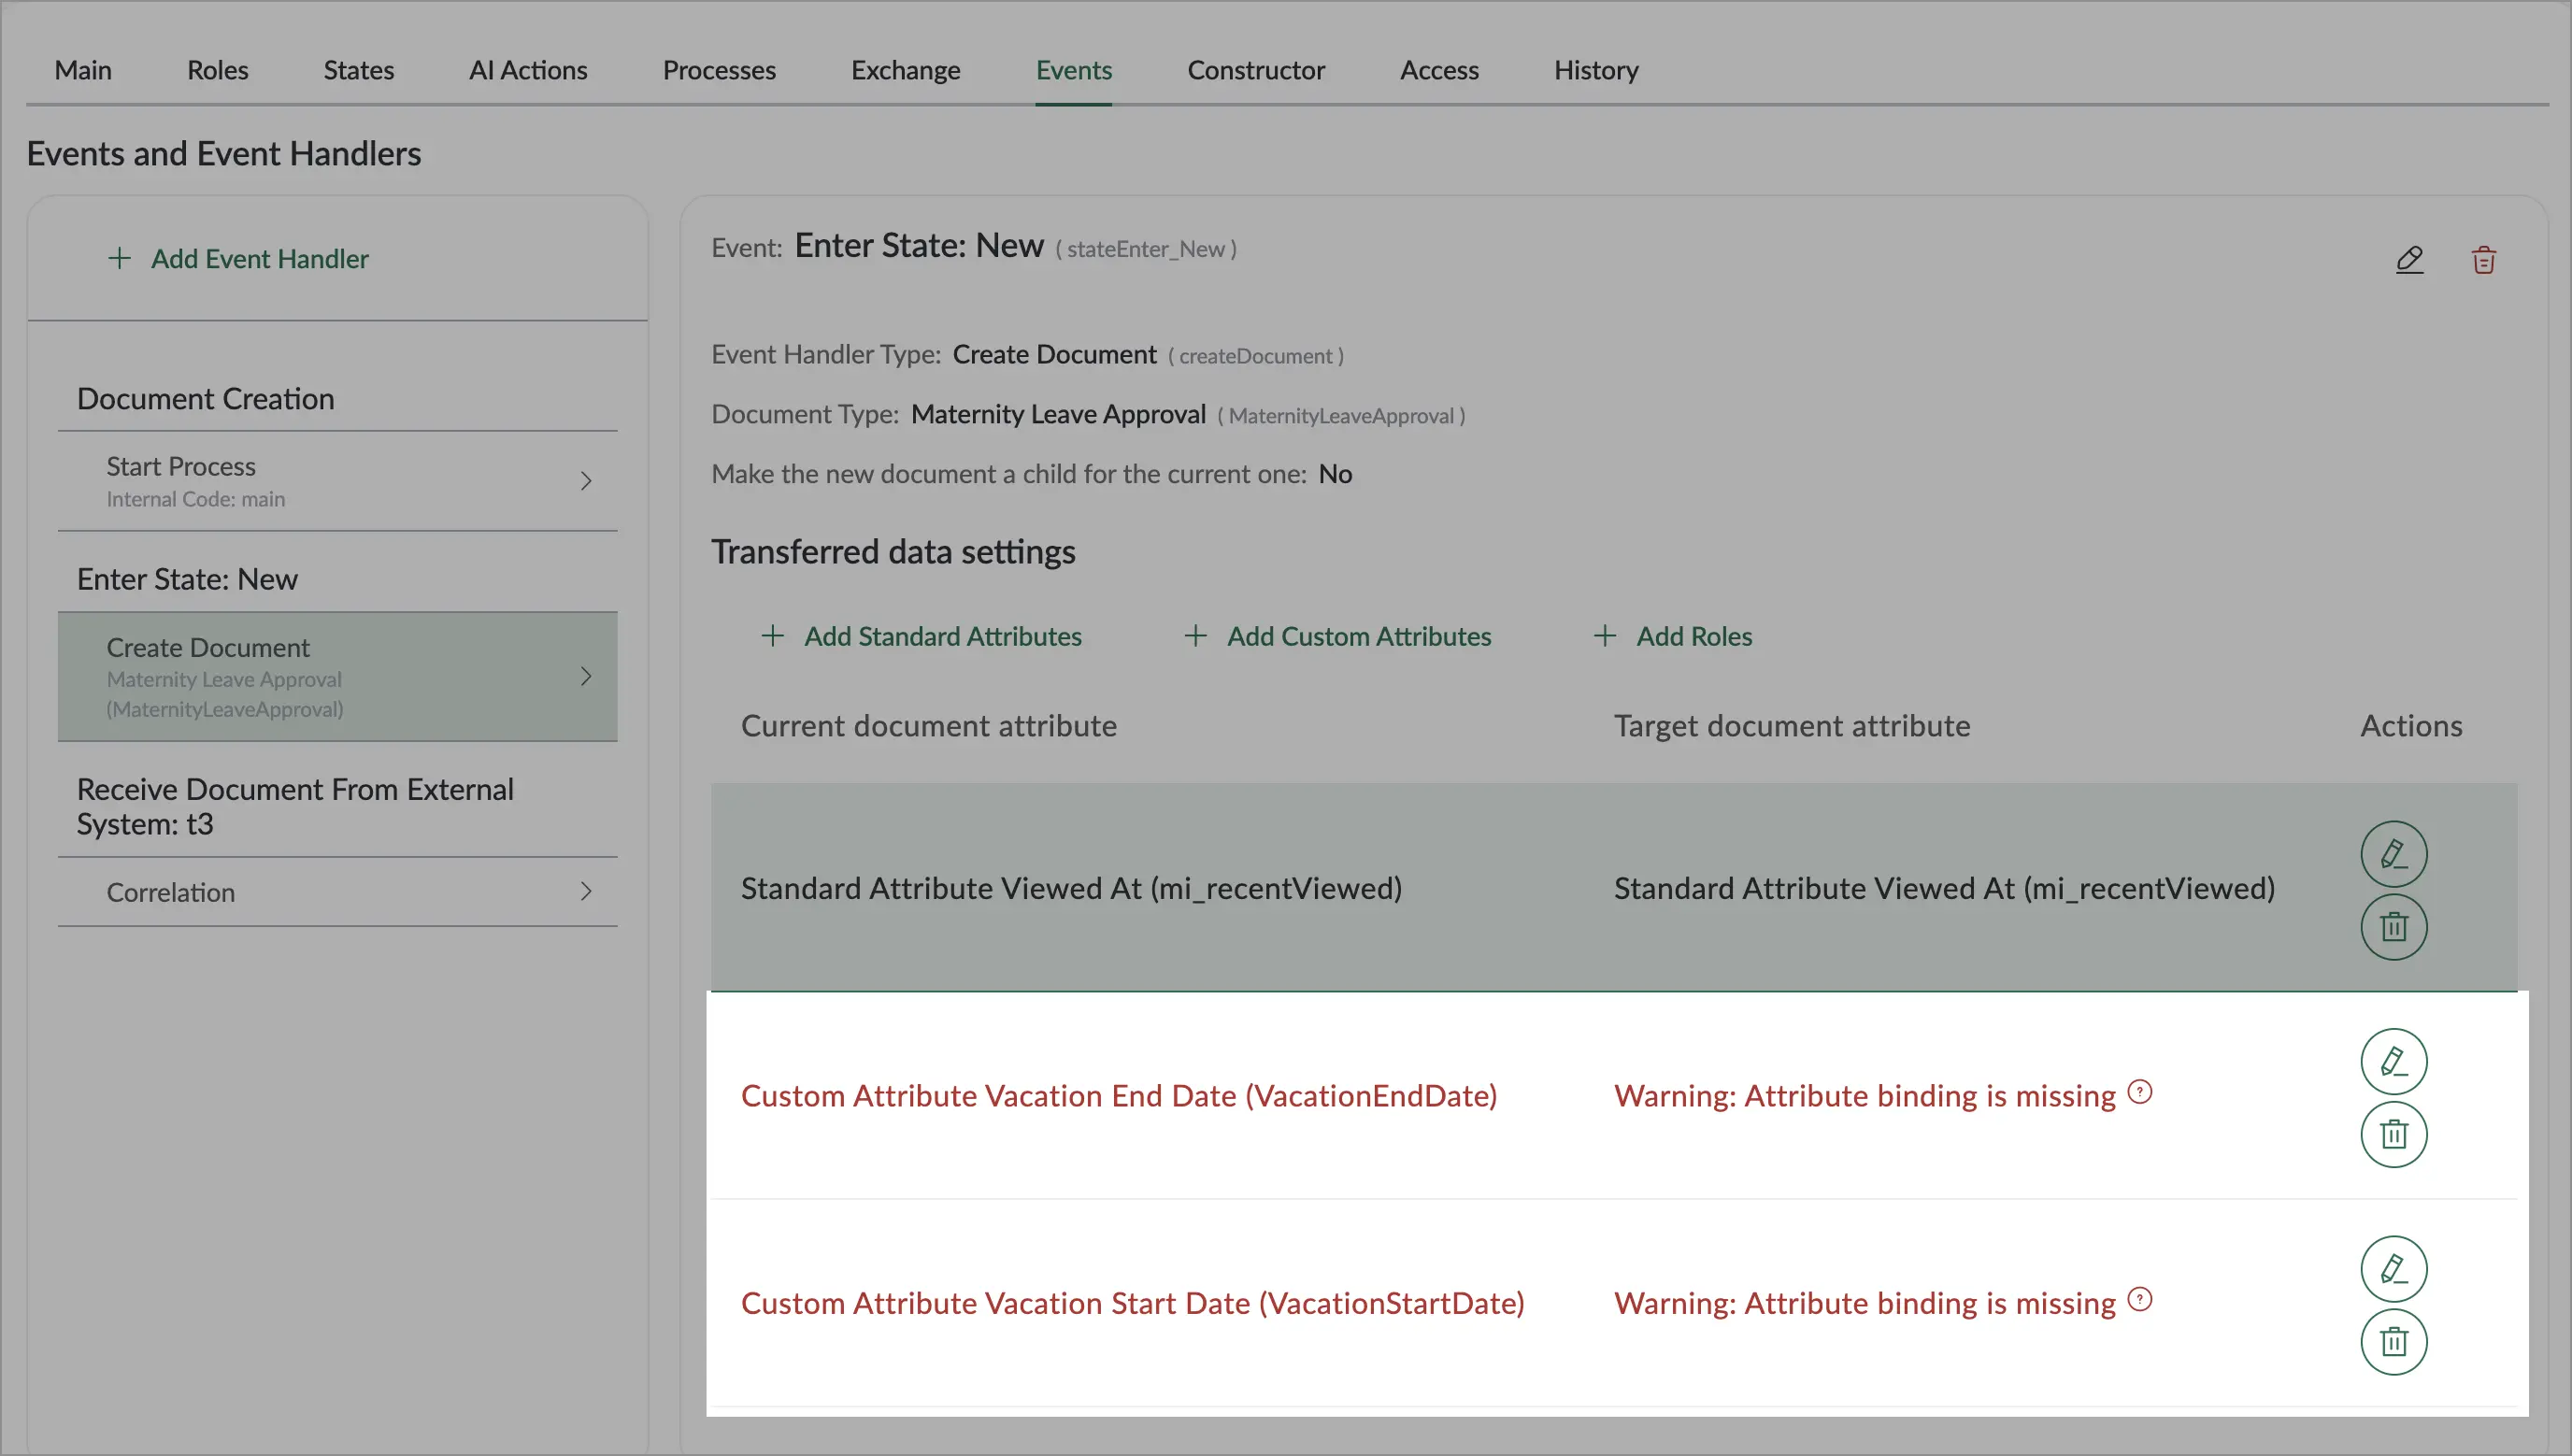Open the AI Actions tab
This screenshot has width=2572, height=1456.
(x=528, y=70)
